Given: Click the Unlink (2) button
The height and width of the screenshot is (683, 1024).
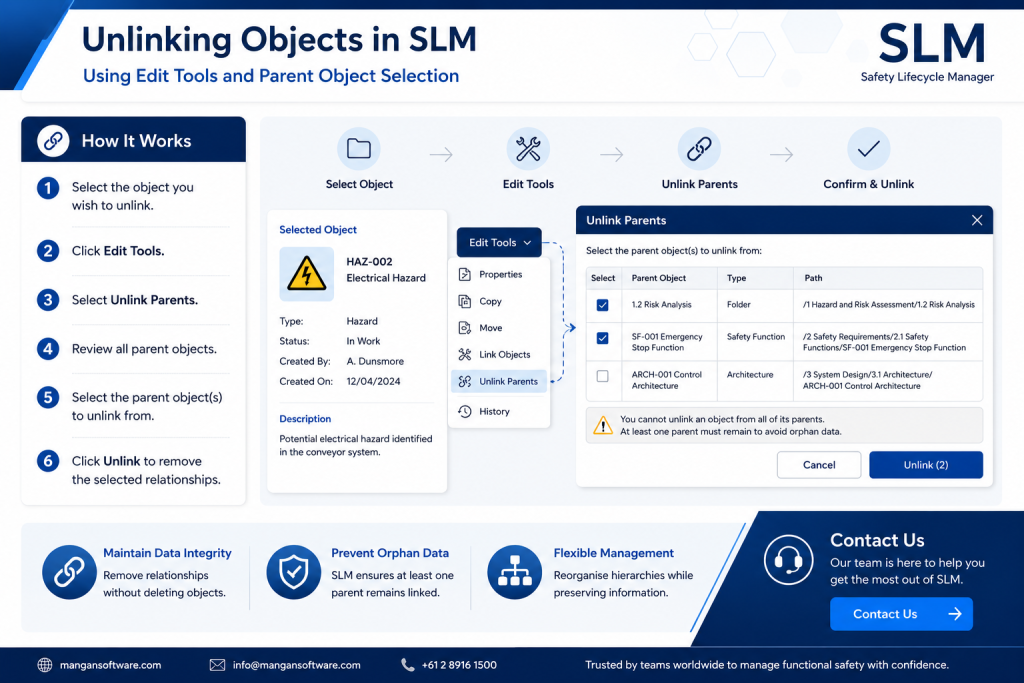Looking at the screenshot, I should coord(925,465).
